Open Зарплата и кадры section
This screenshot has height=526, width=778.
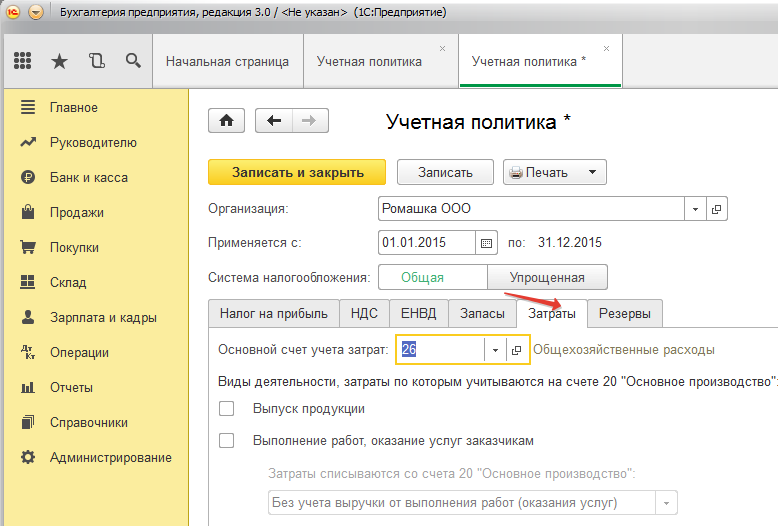tap(103, 318)
